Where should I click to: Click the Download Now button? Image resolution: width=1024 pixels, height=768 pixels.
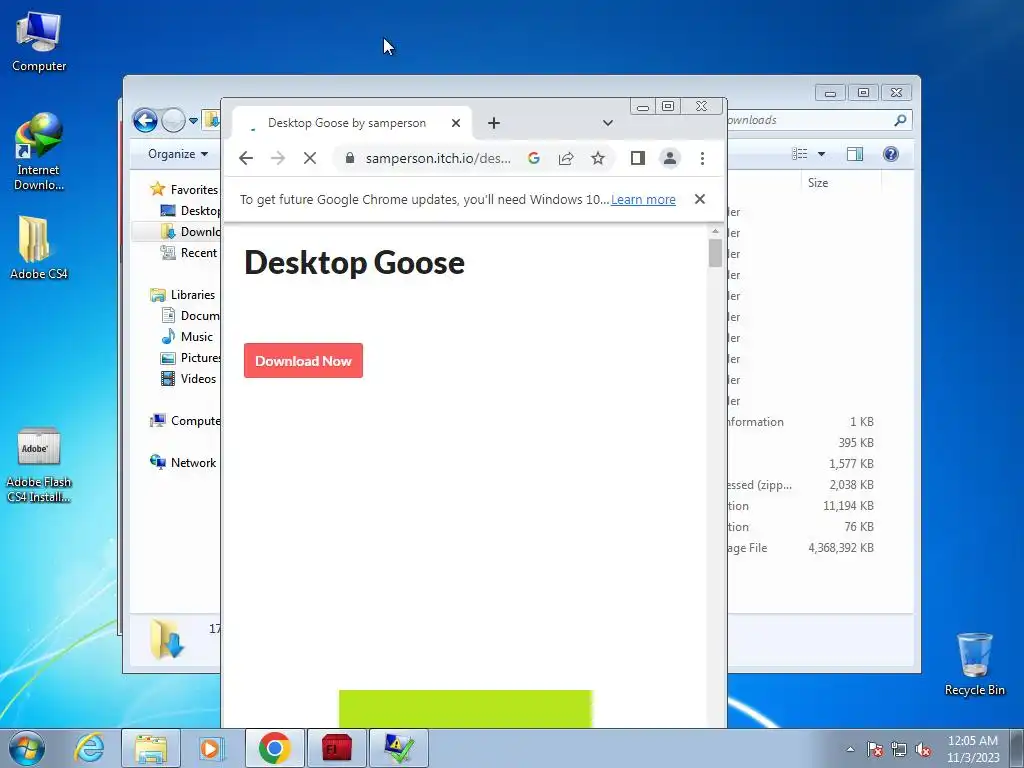point(303,360)
